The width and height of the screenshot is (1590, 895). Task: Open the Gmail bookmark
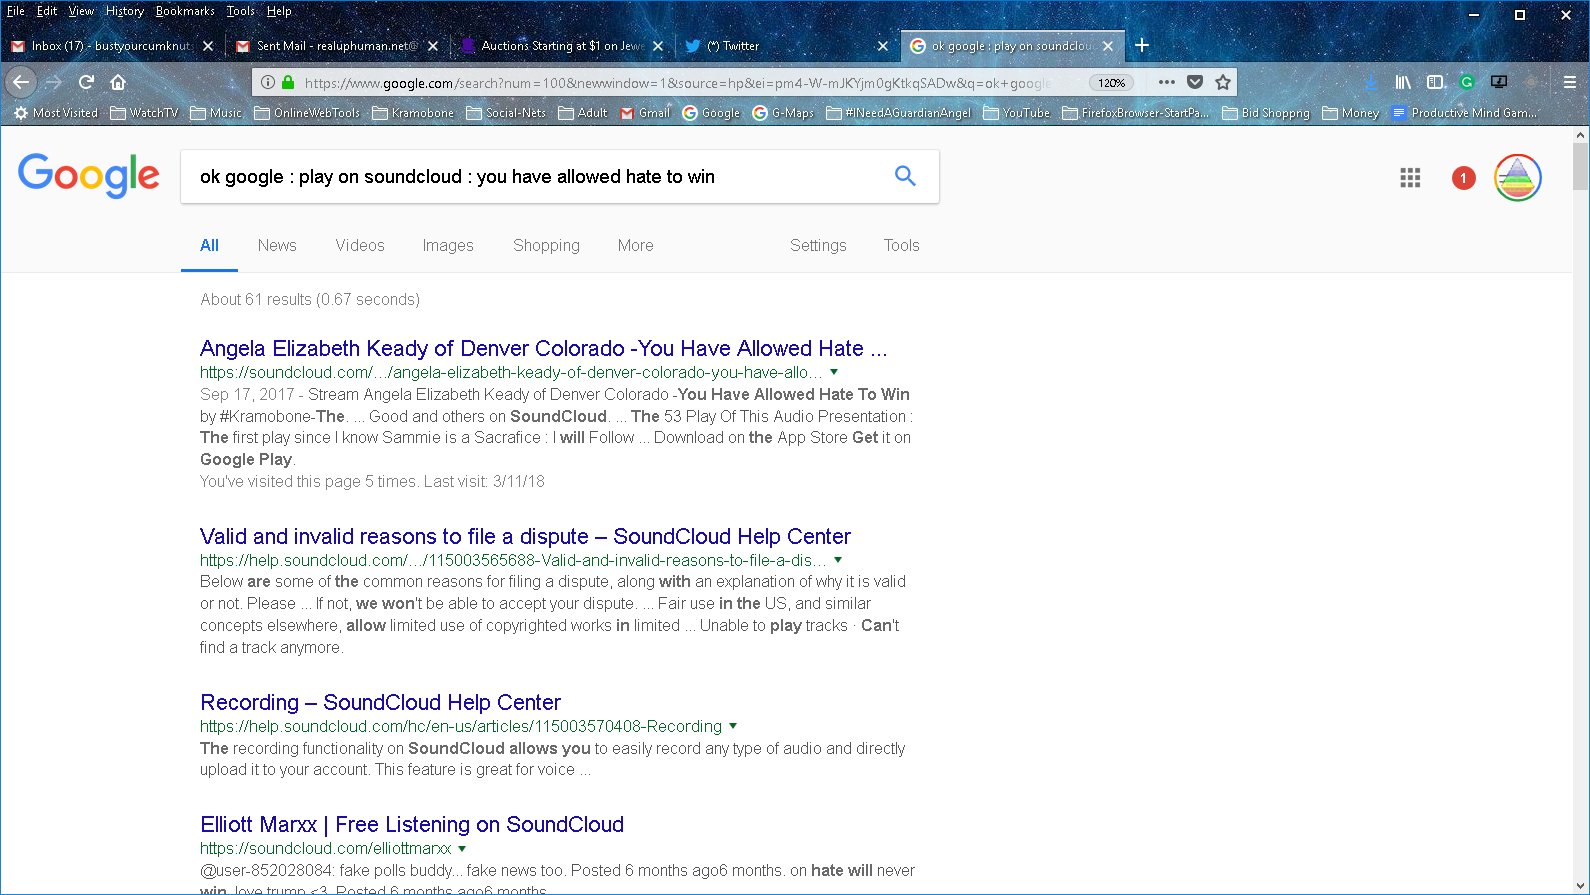tap(645, 113)
